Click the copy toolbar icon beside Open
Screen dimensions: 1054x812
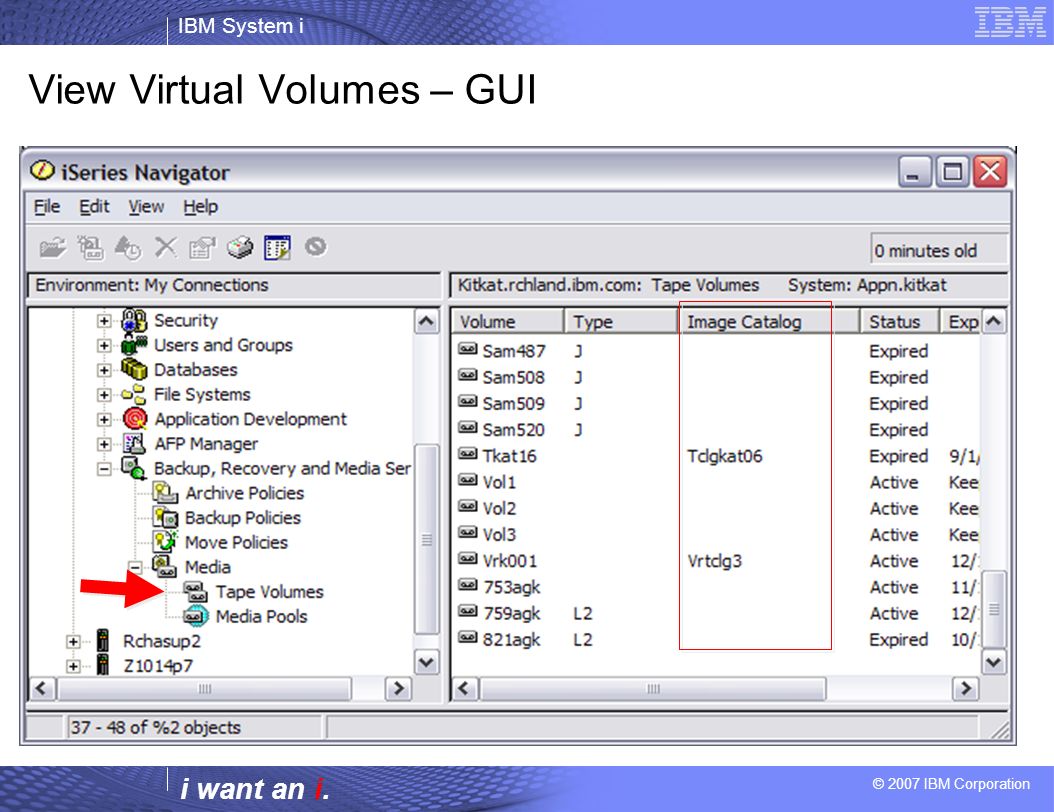coord(90,248)
